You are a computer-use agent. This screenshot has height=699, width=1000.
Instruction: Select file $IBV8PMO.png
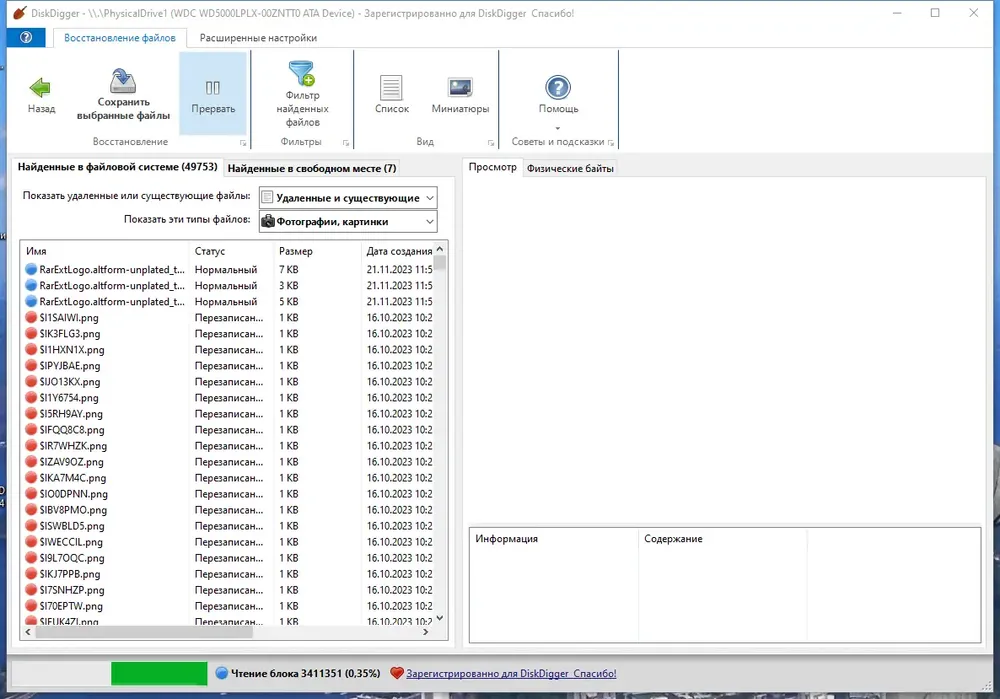pos(73,510)
